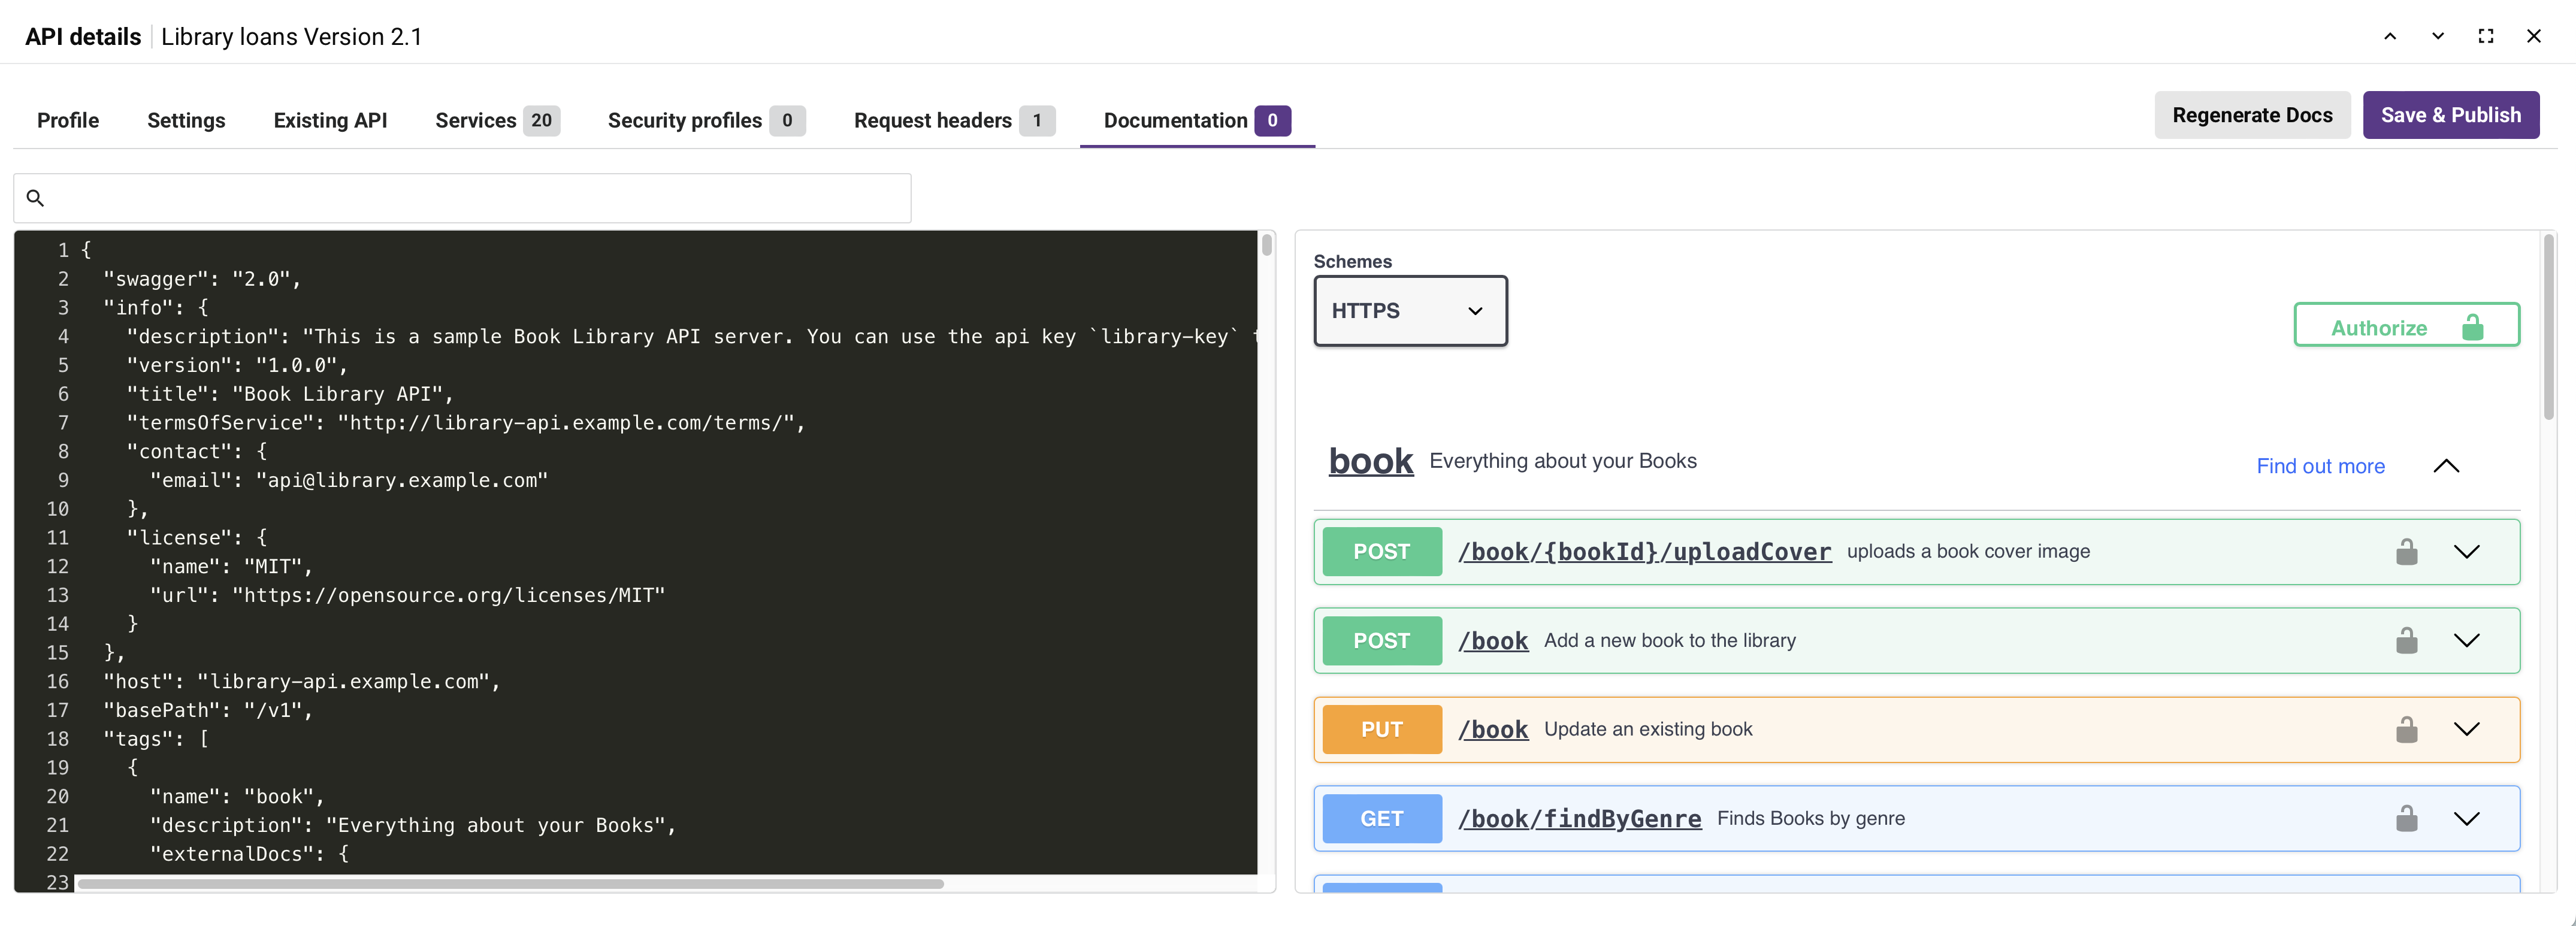Click the book tag heading link
2576x926 pixels.
pyautogui.click(x=1371, y=461)
